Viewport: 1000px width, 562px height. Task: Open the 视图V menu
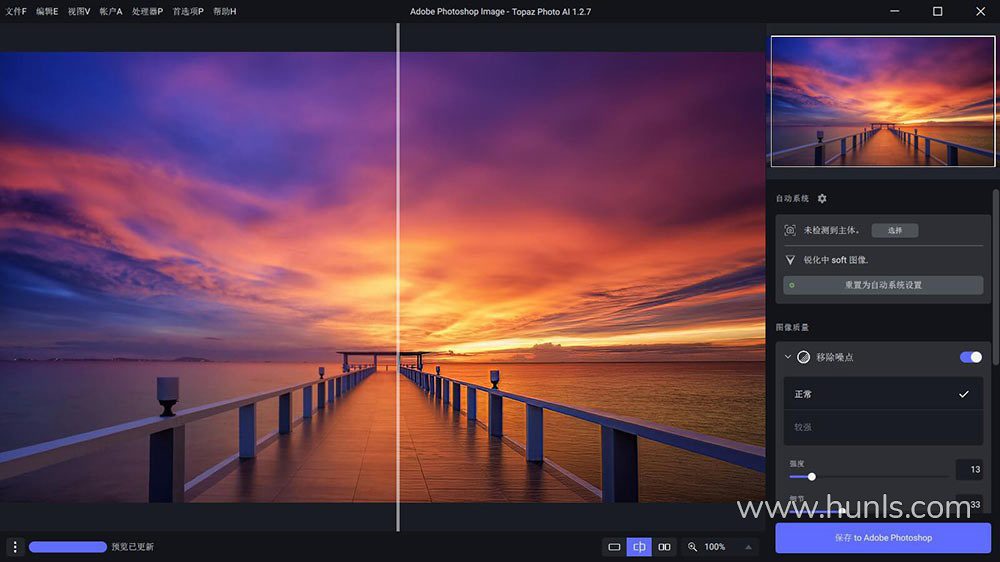[79, 11]
